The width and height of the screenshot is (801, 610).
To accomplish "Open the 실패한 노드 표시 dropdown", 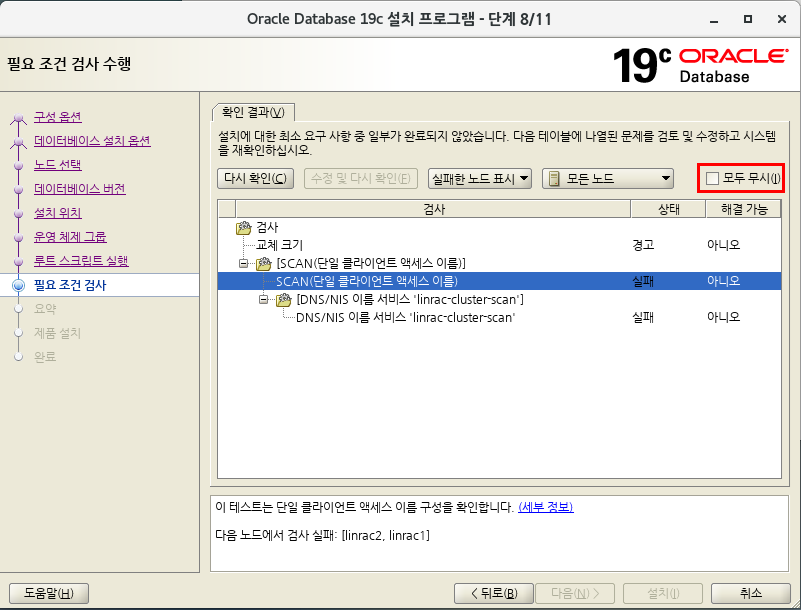I will (x=480, y=178).
